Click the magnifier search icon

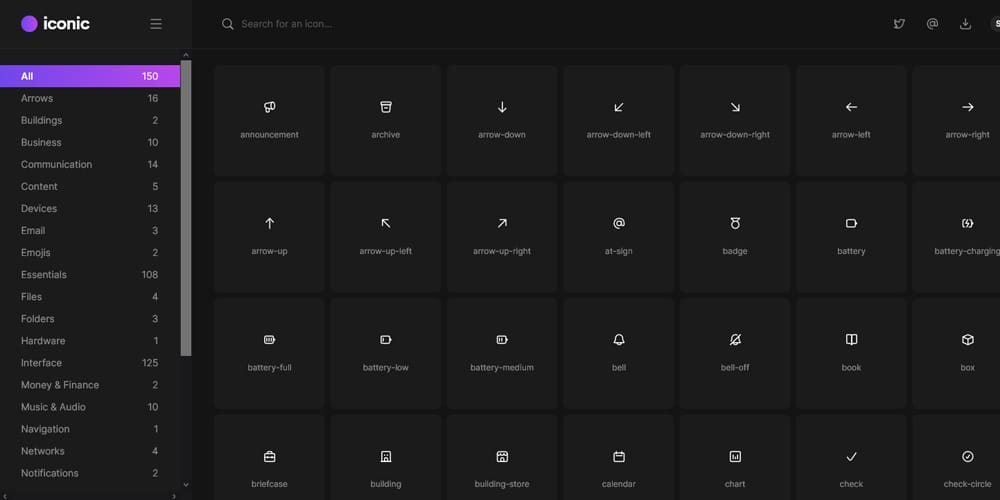227,24
